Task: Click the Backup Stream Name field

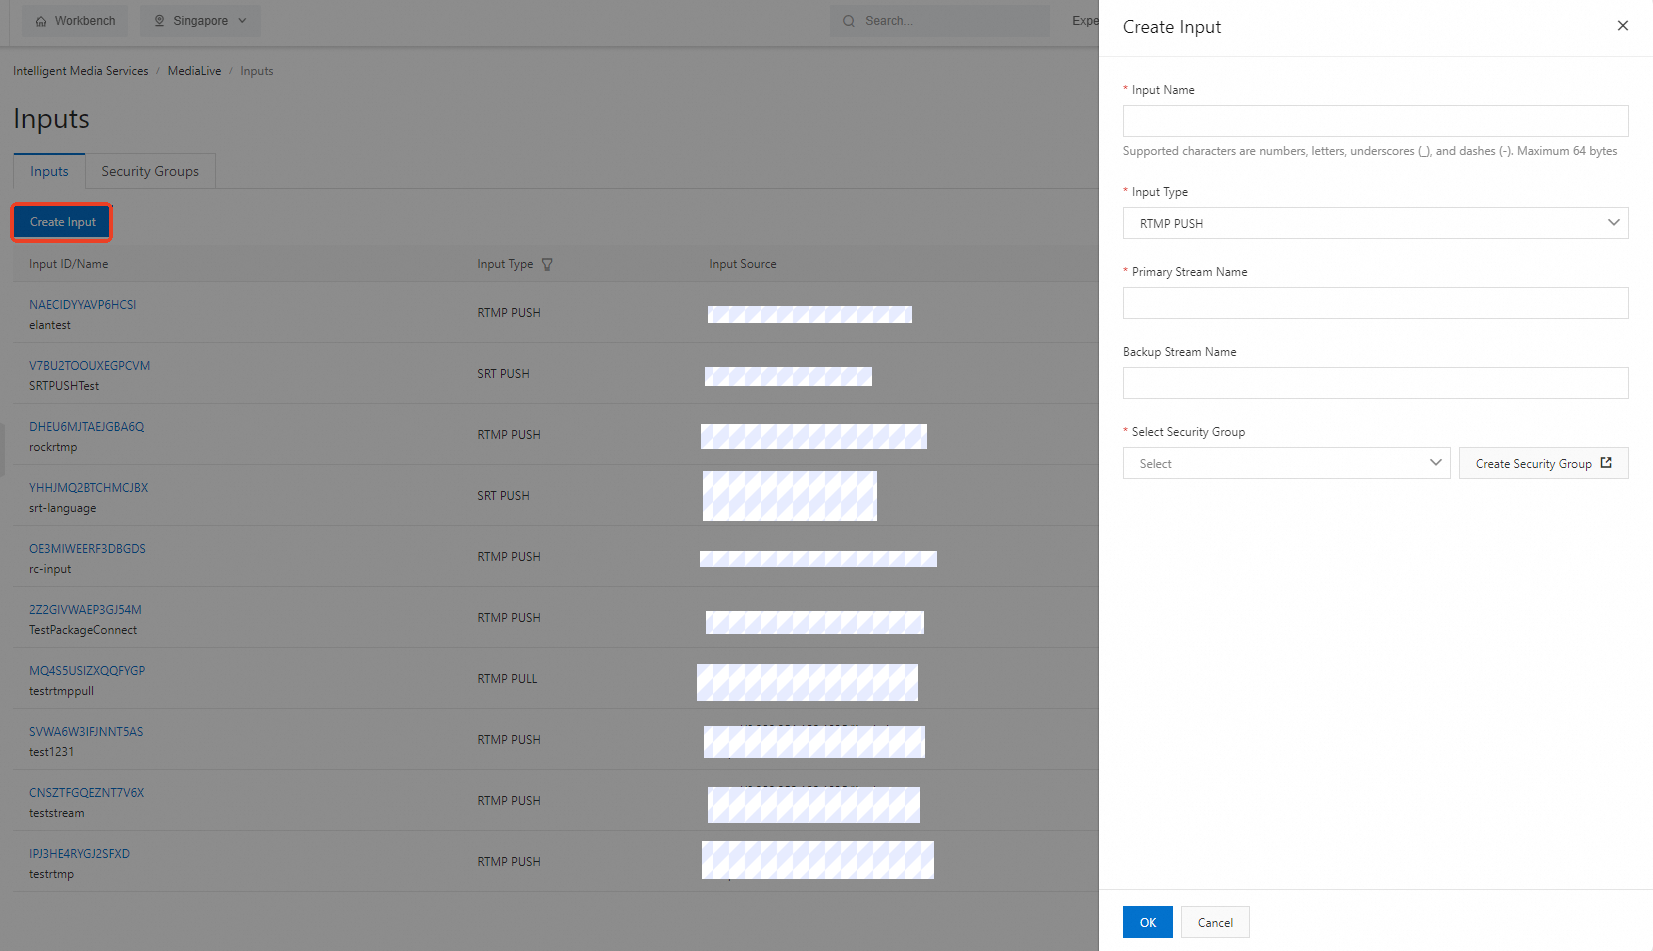Action: [x=1375, y=382]
